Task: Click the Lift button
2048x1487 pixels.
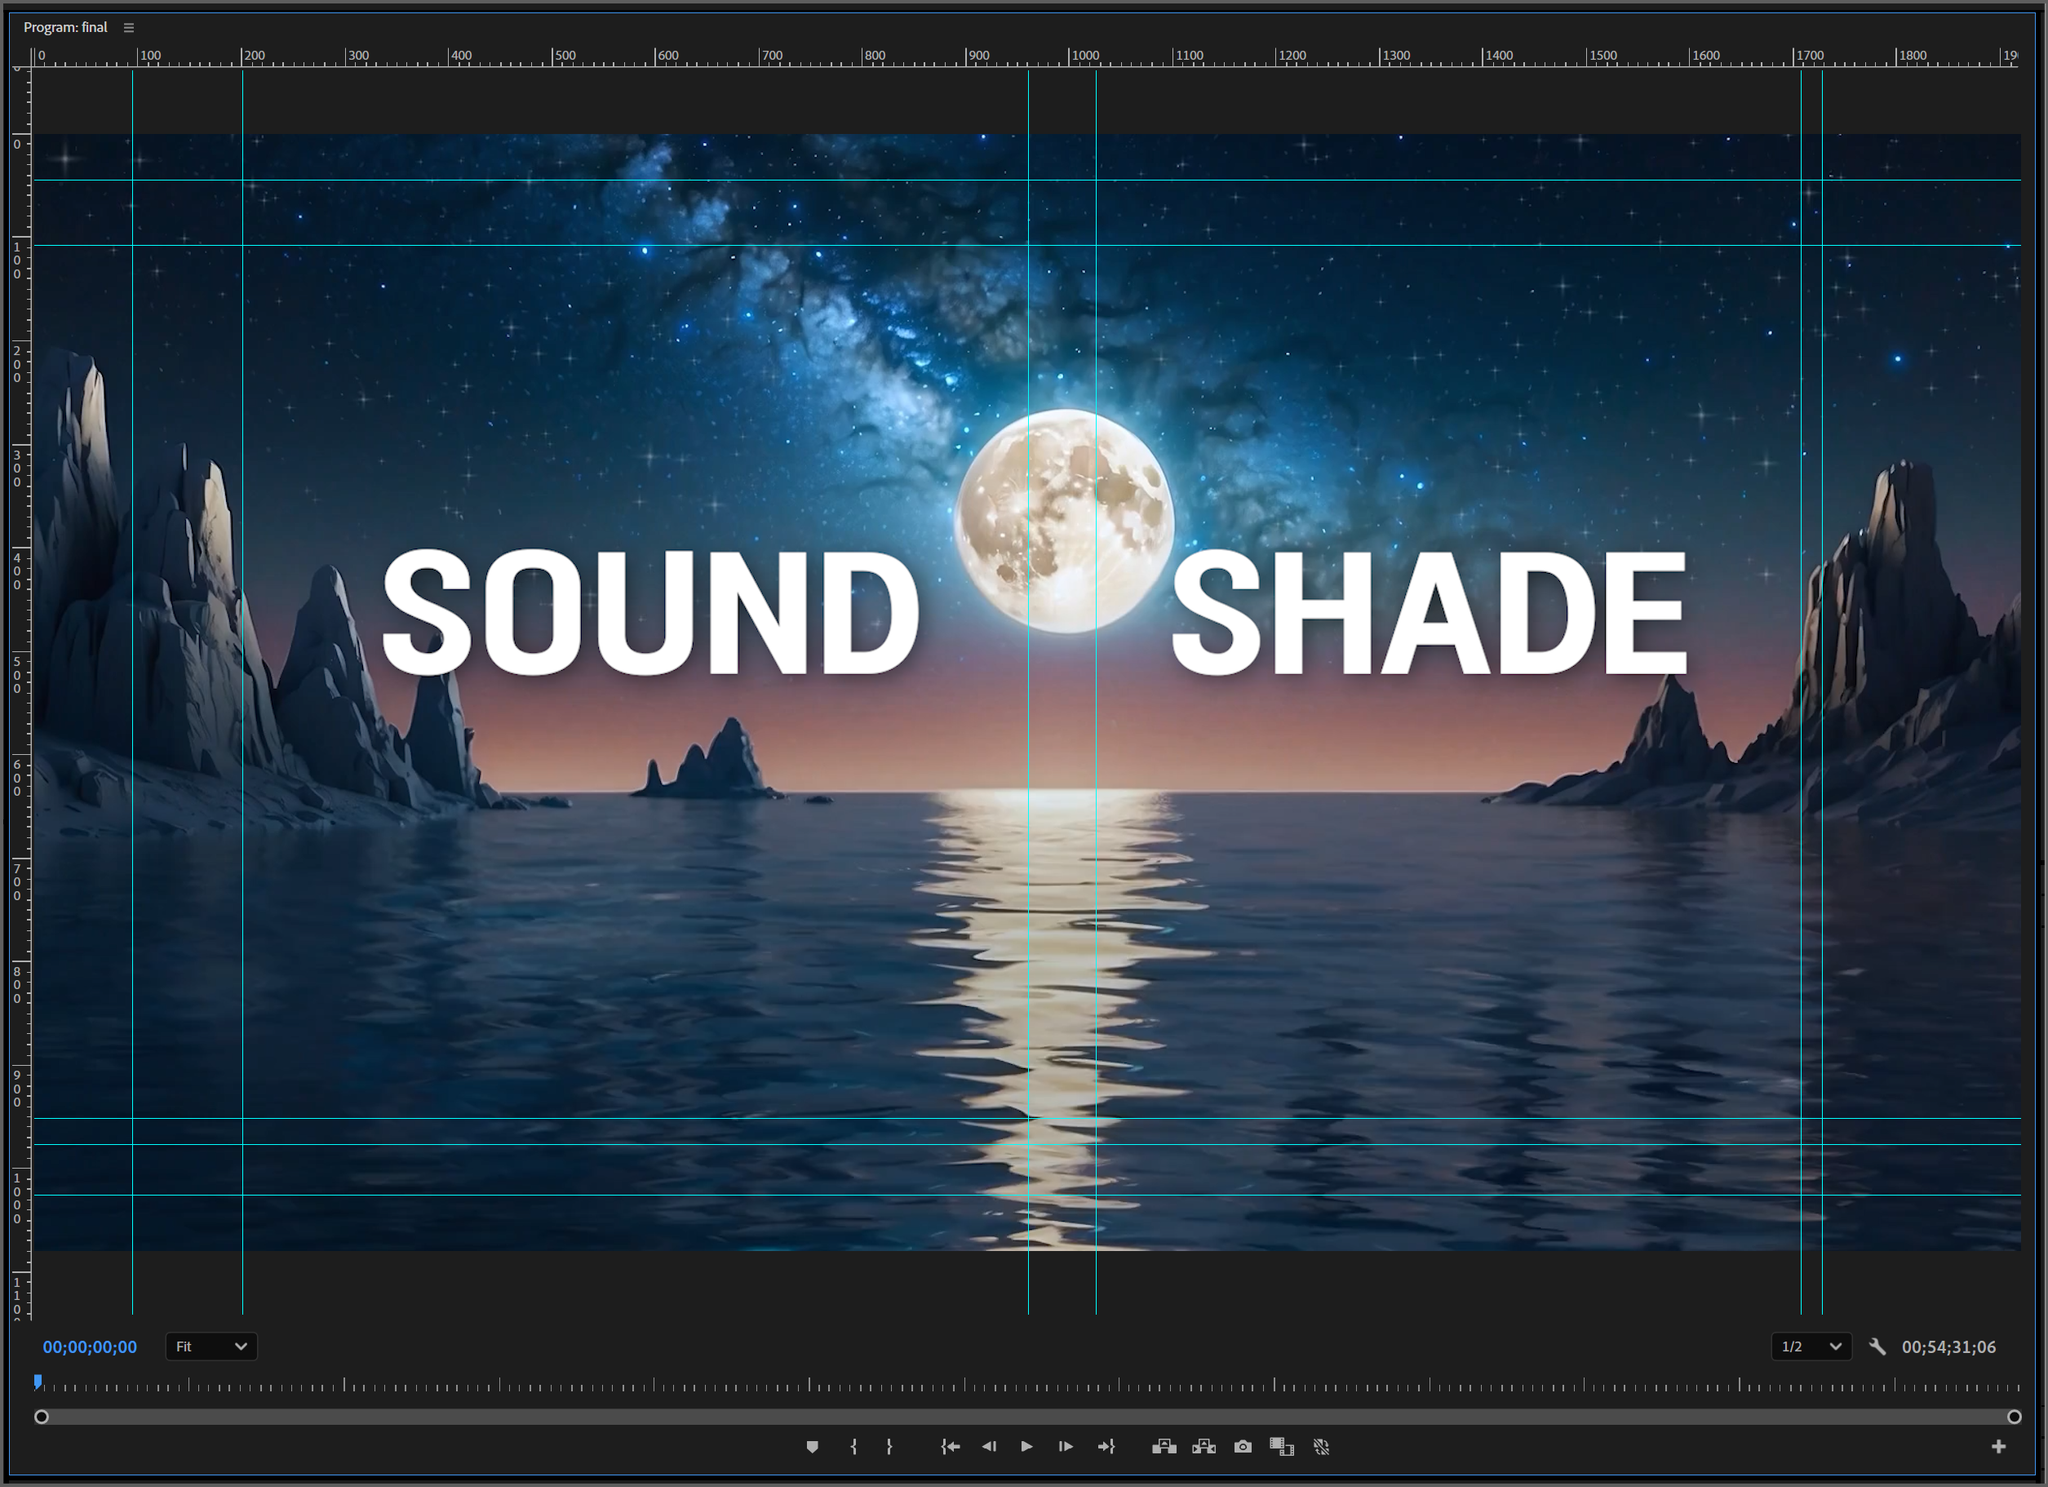Action: 1164,1446
